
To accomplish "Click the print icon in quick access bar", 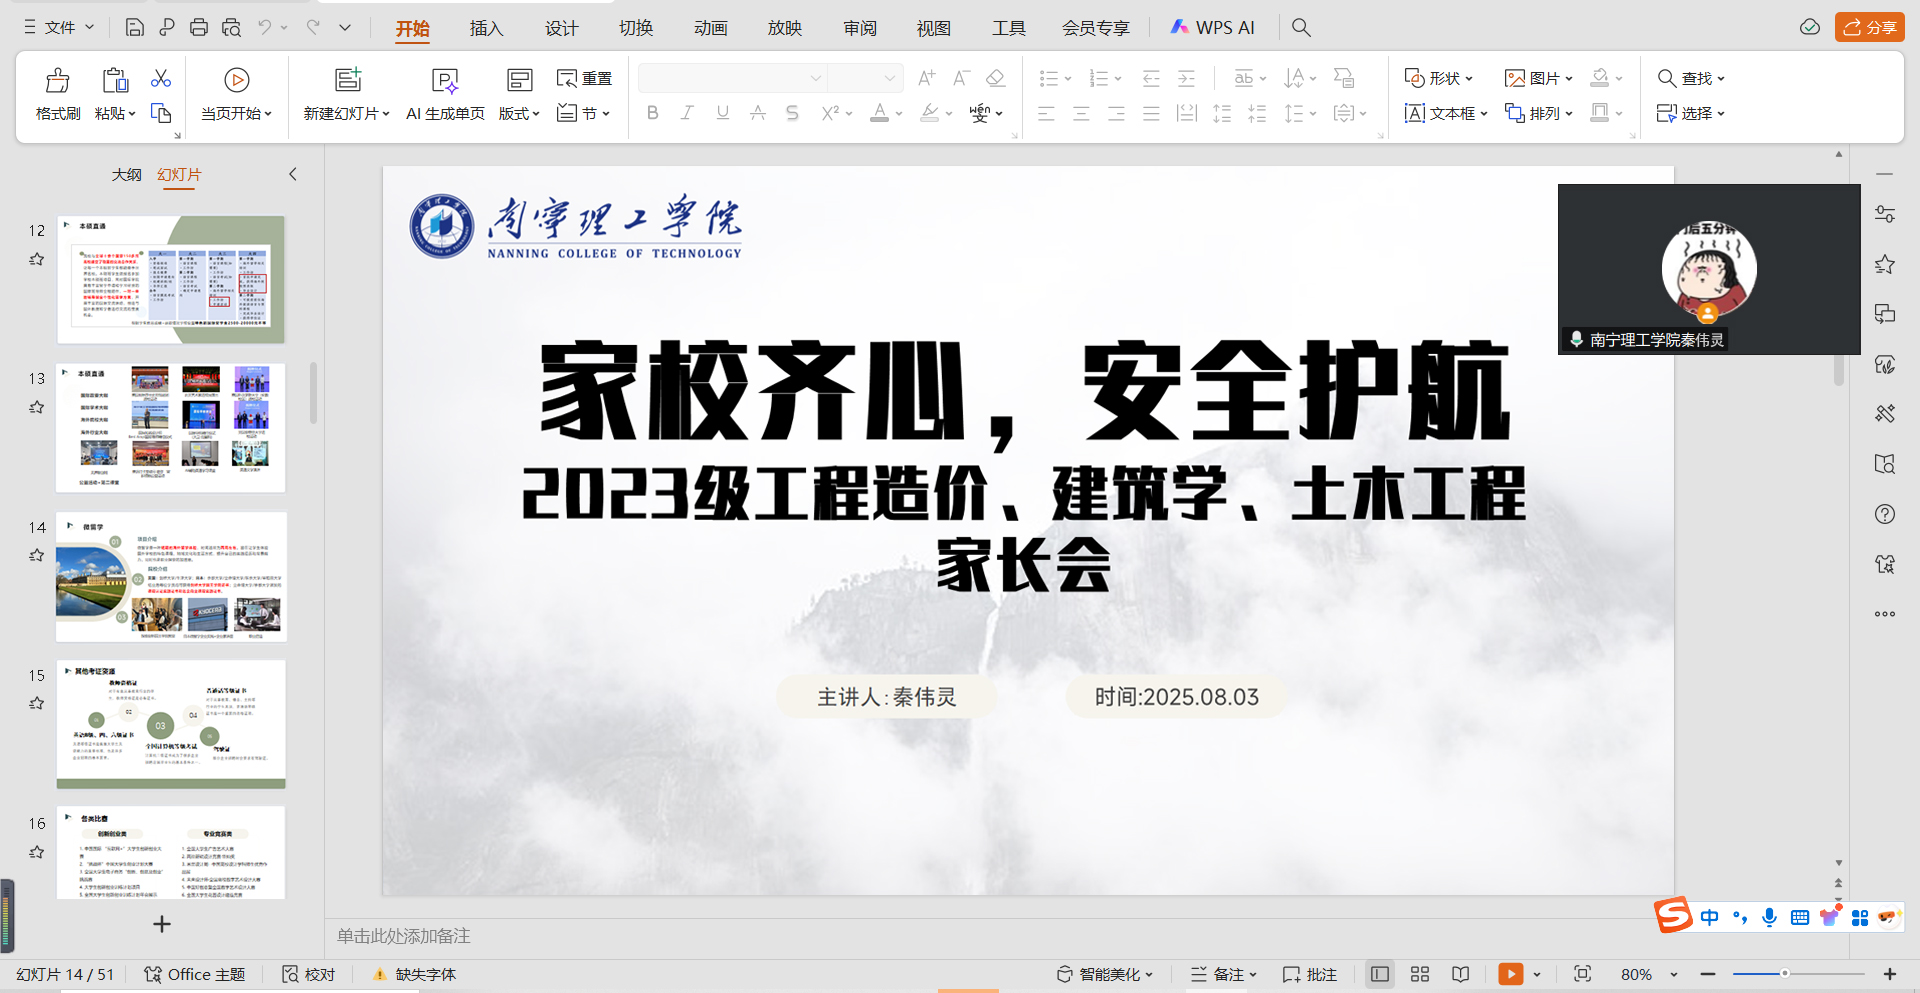I will pos(199,28).
